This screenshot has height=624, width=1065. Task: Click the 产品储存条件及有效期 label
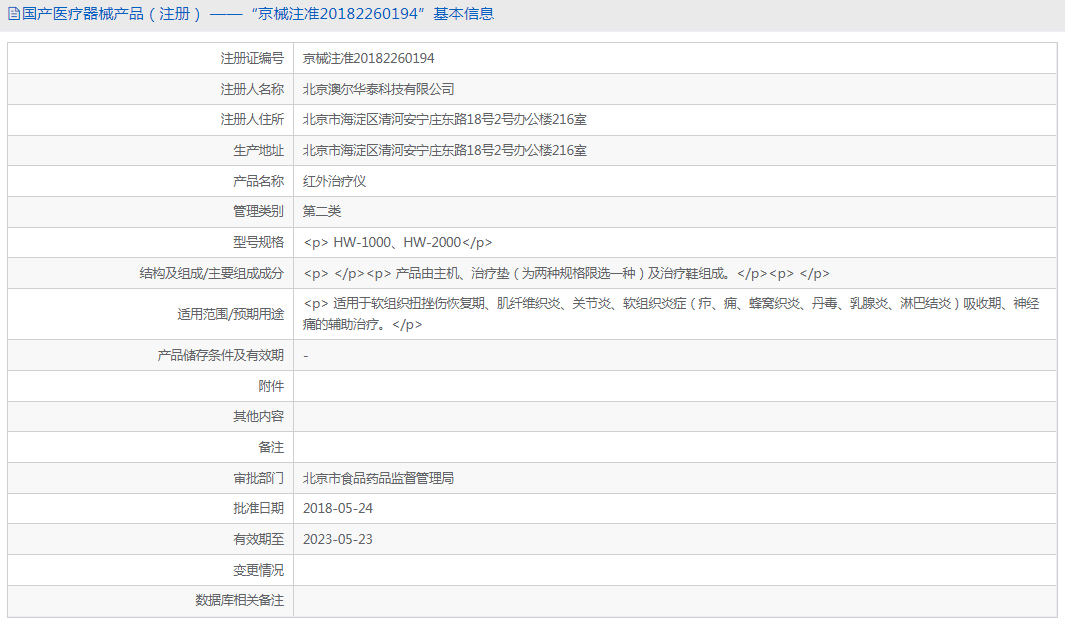221,355
